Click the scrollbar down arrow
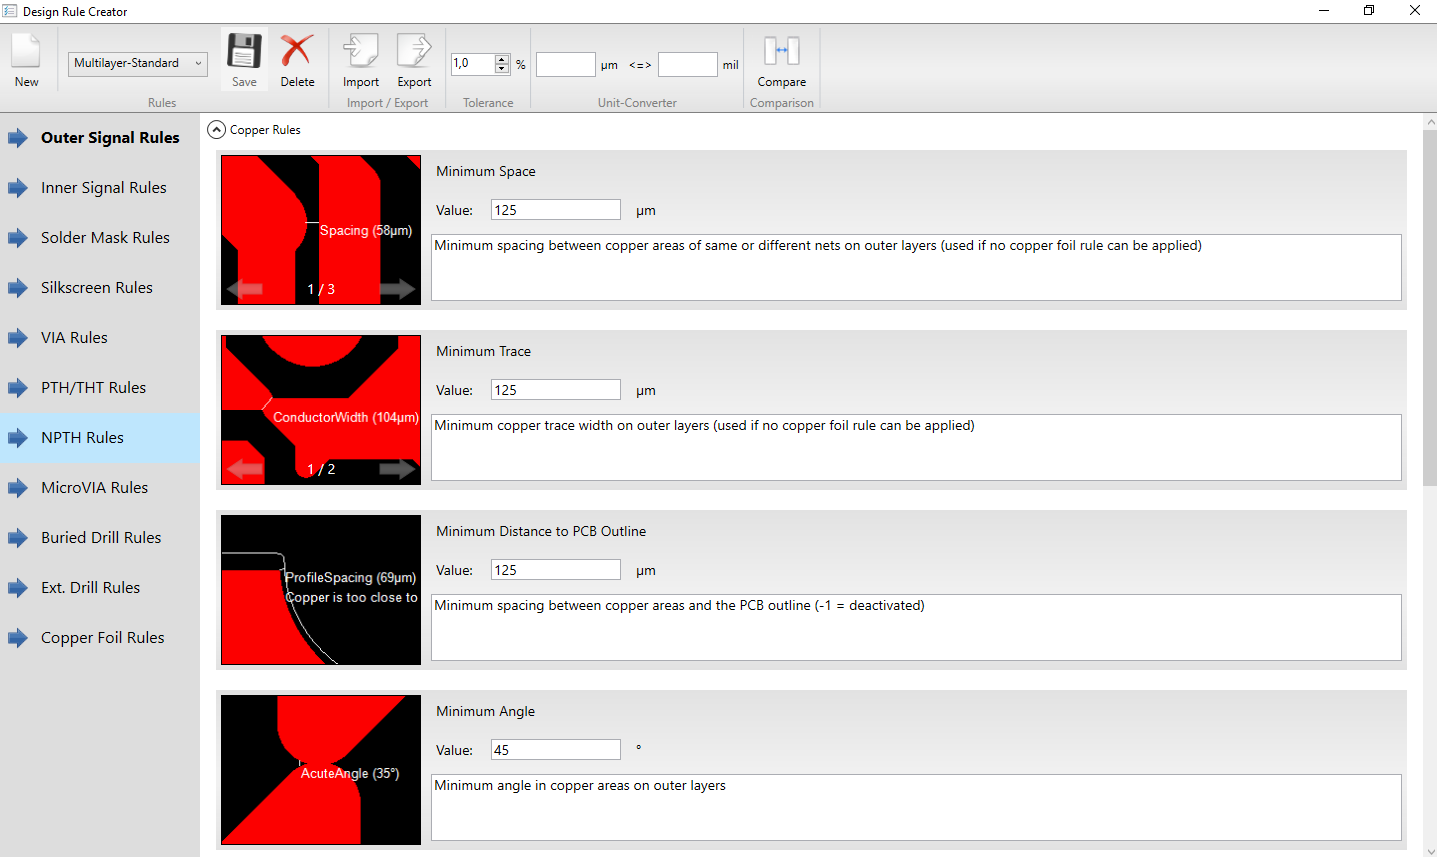This screenshot has width=1437, height=857. pyautogui.click(x=1429, y=850)
